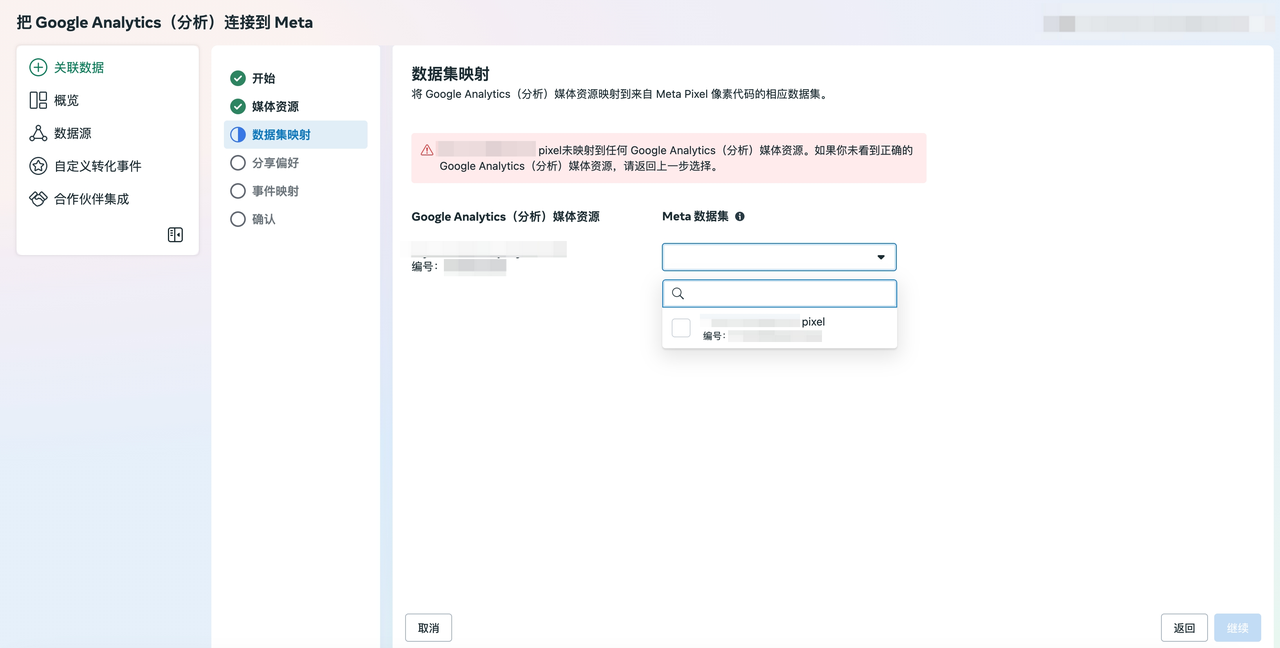Check the pixel dataset checkbox

pos(681,328)
